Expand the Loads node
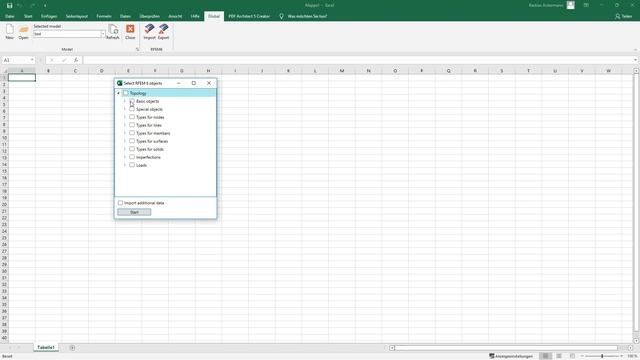The image size is (640, 360). tap(125, 165)
